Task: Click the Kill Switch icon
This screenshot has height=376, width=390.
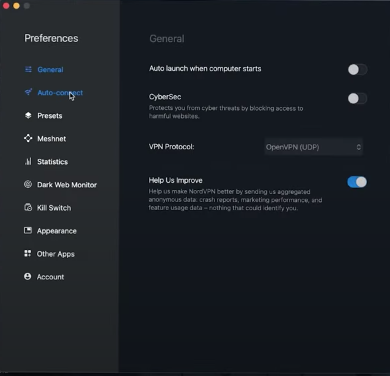Action: click(28, 207)
